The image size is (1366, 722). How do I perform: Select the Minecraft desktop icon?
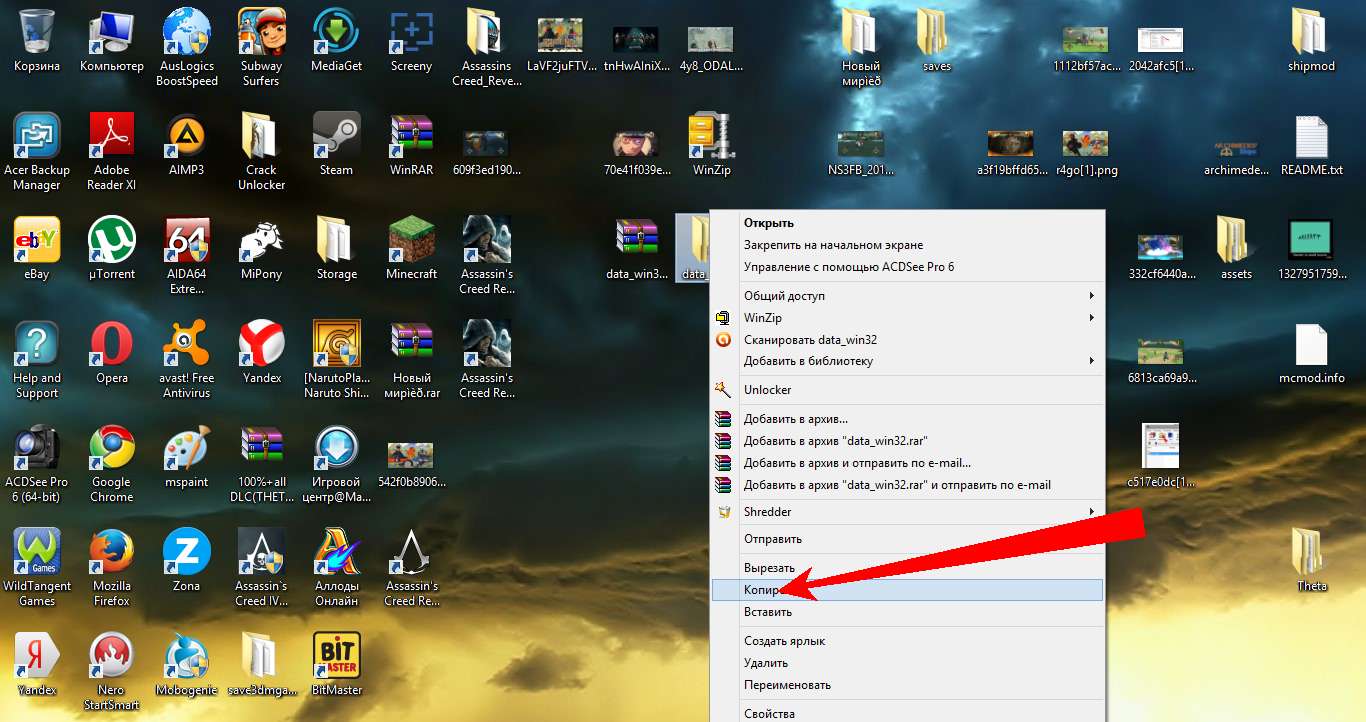[411, 240]
